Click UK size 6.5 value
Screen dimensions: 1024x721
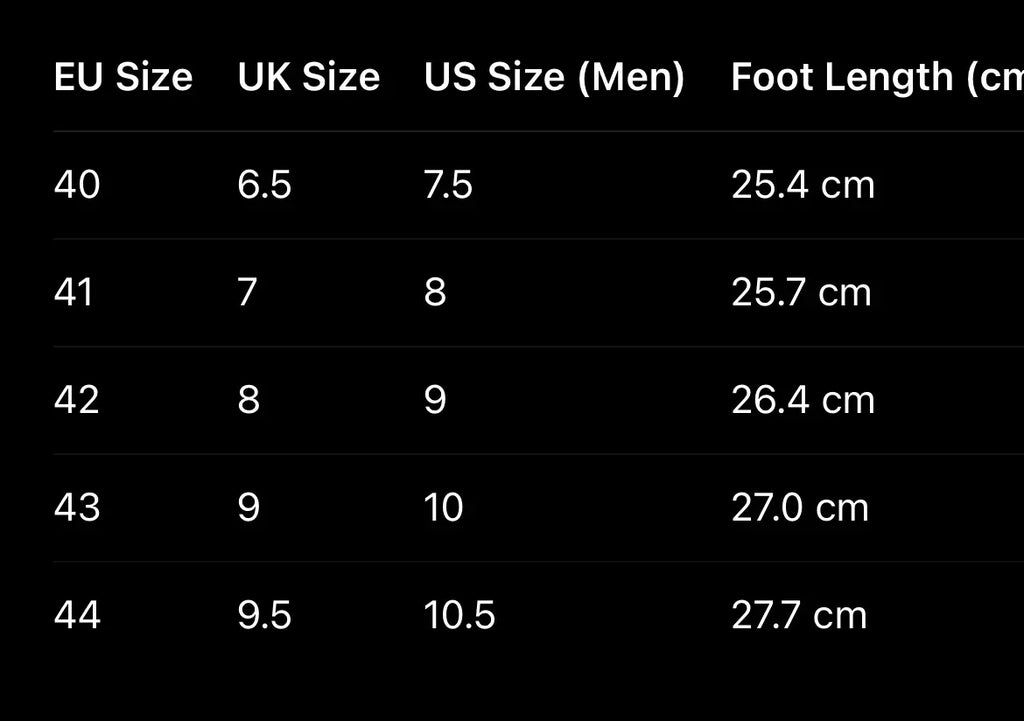(264, 185)
